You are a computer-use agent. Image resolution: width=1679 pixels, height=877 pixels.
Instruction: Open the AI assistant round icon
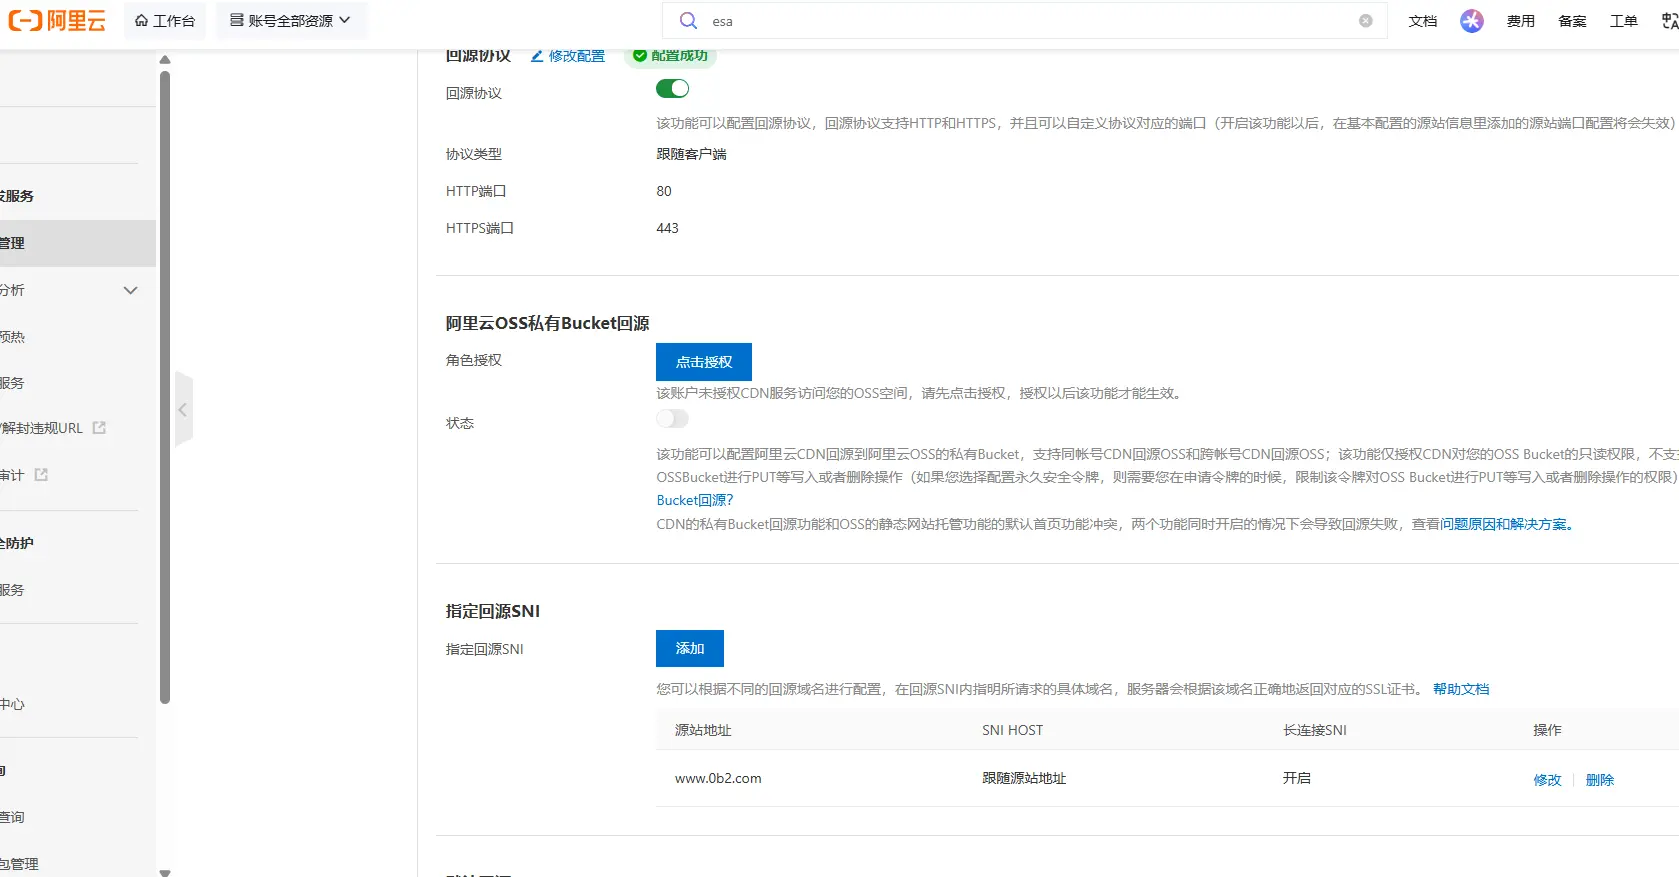pyautogui.click(x=1471, y=21)
